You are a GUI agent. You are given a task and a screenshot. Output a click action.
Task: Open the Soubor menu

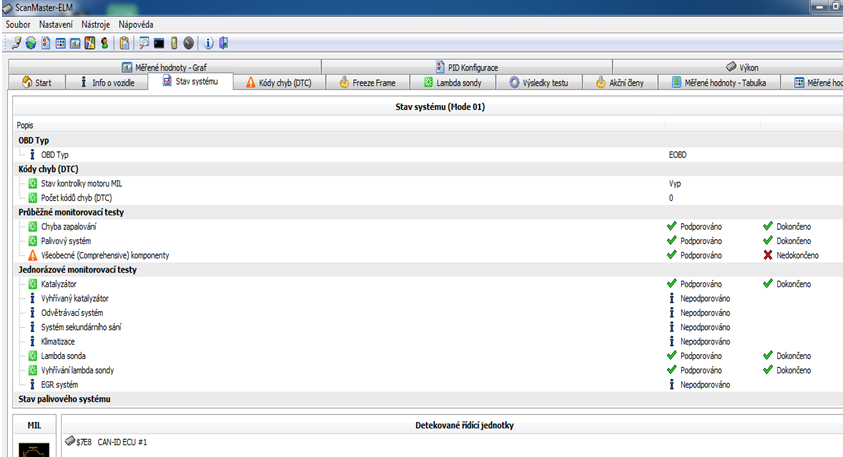(19, 23)
